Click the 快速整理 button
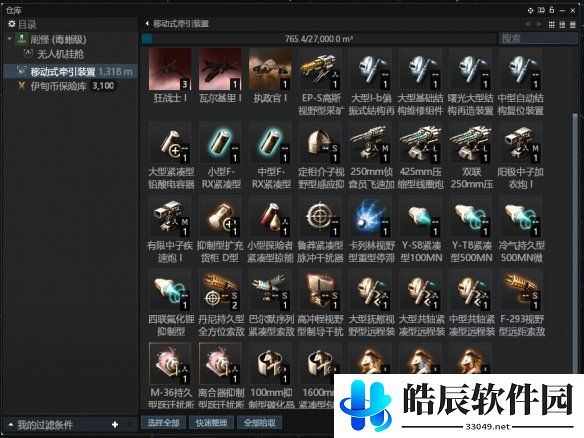 point(211,423)
